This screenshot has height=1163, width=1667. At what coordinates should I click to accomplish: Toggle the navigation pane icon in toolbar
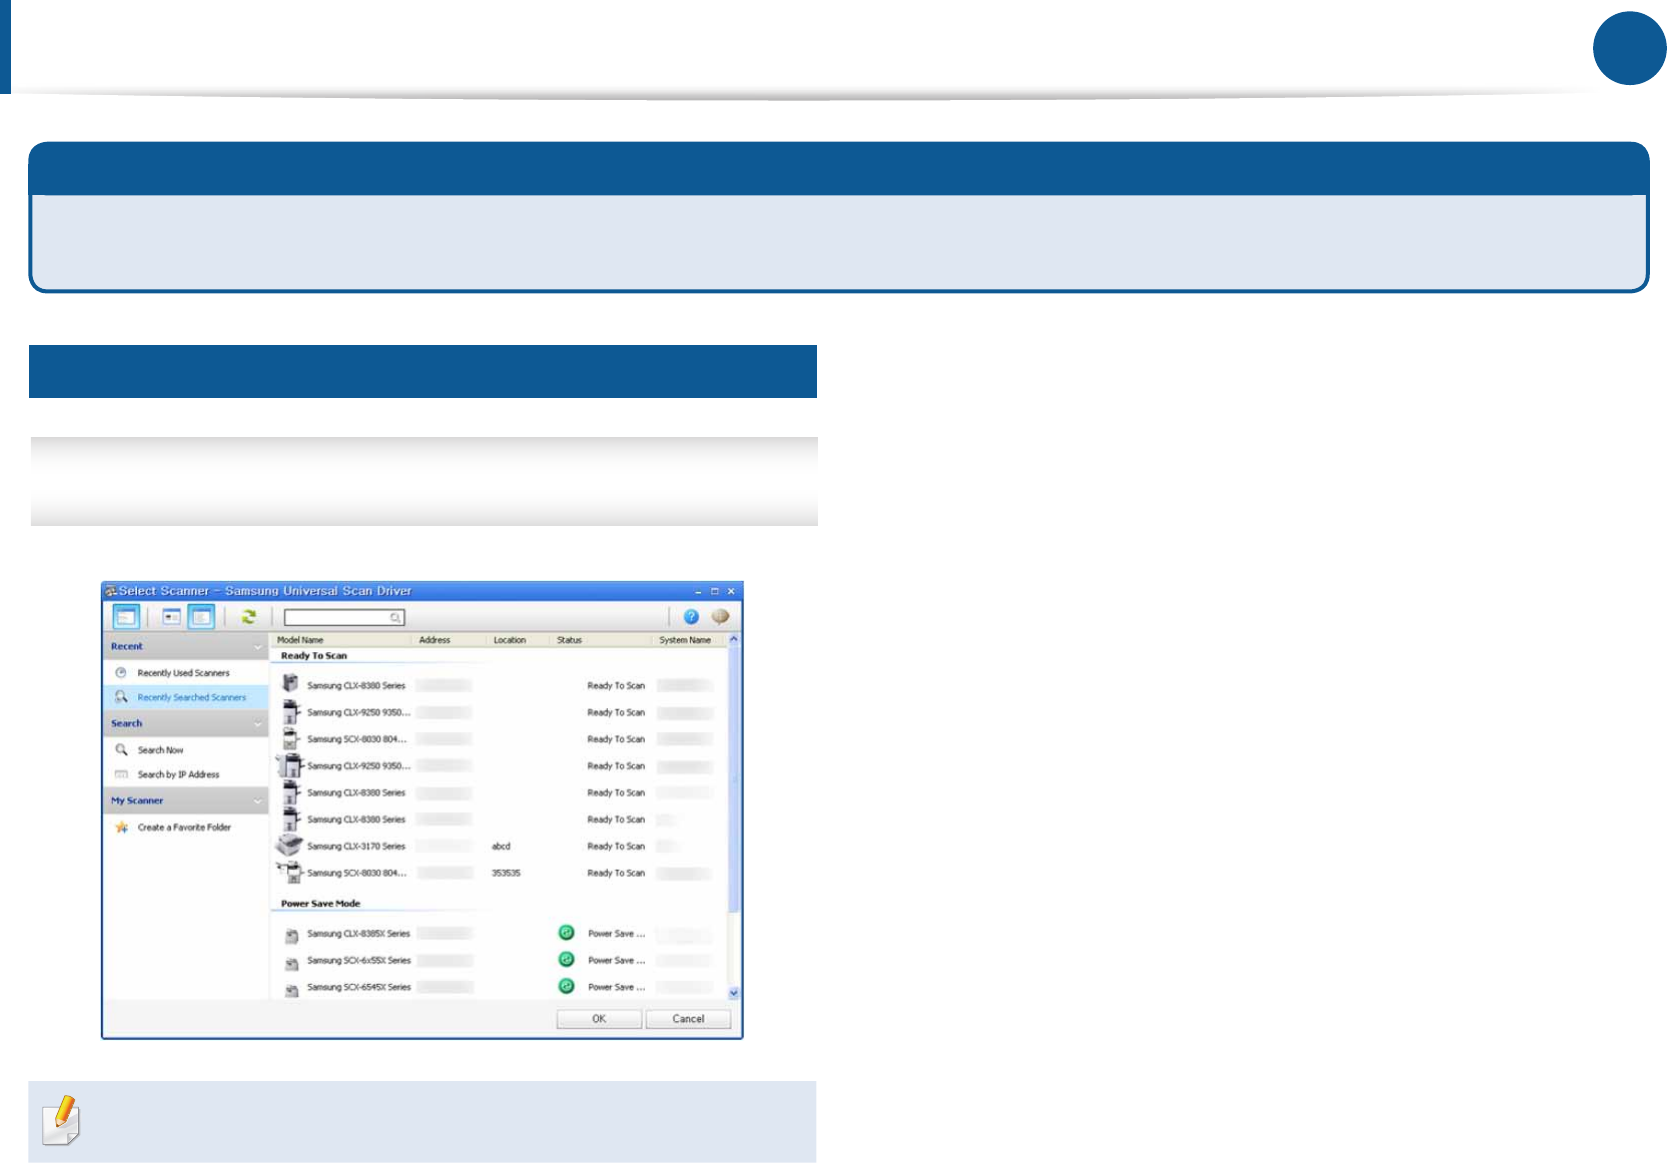click(126, 617)
